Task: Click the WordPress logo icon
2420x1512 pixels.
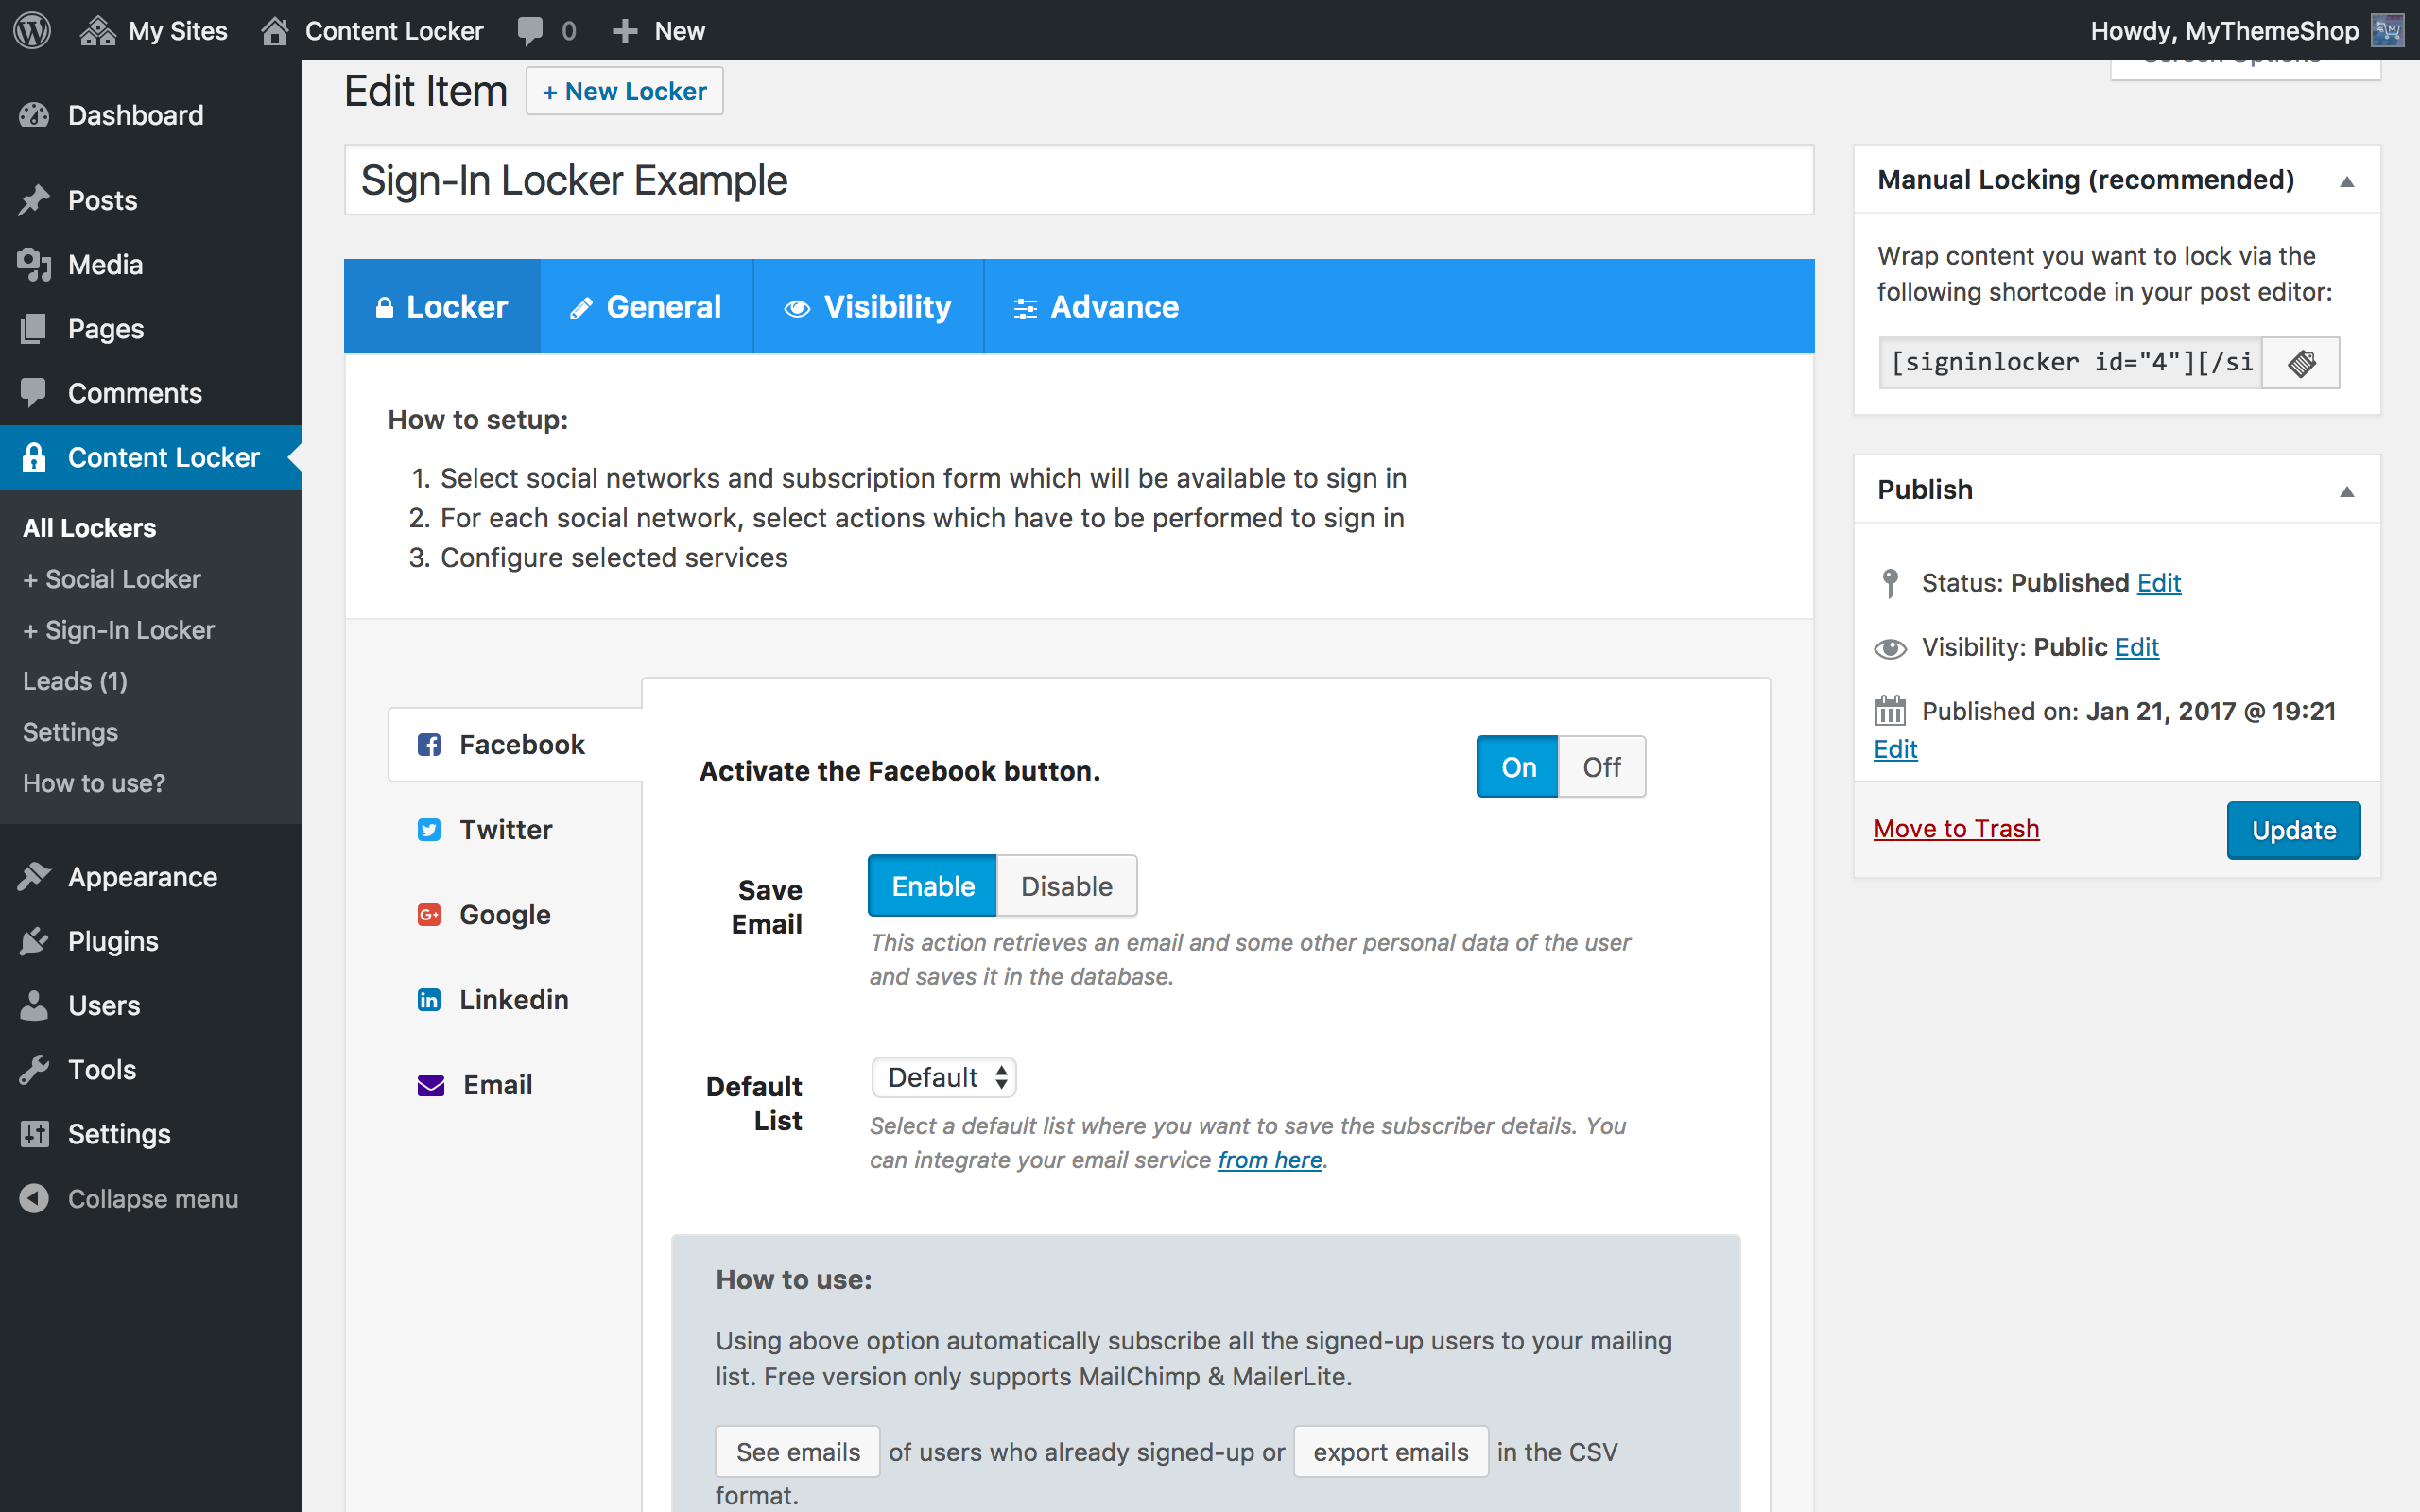Action: 32,30
